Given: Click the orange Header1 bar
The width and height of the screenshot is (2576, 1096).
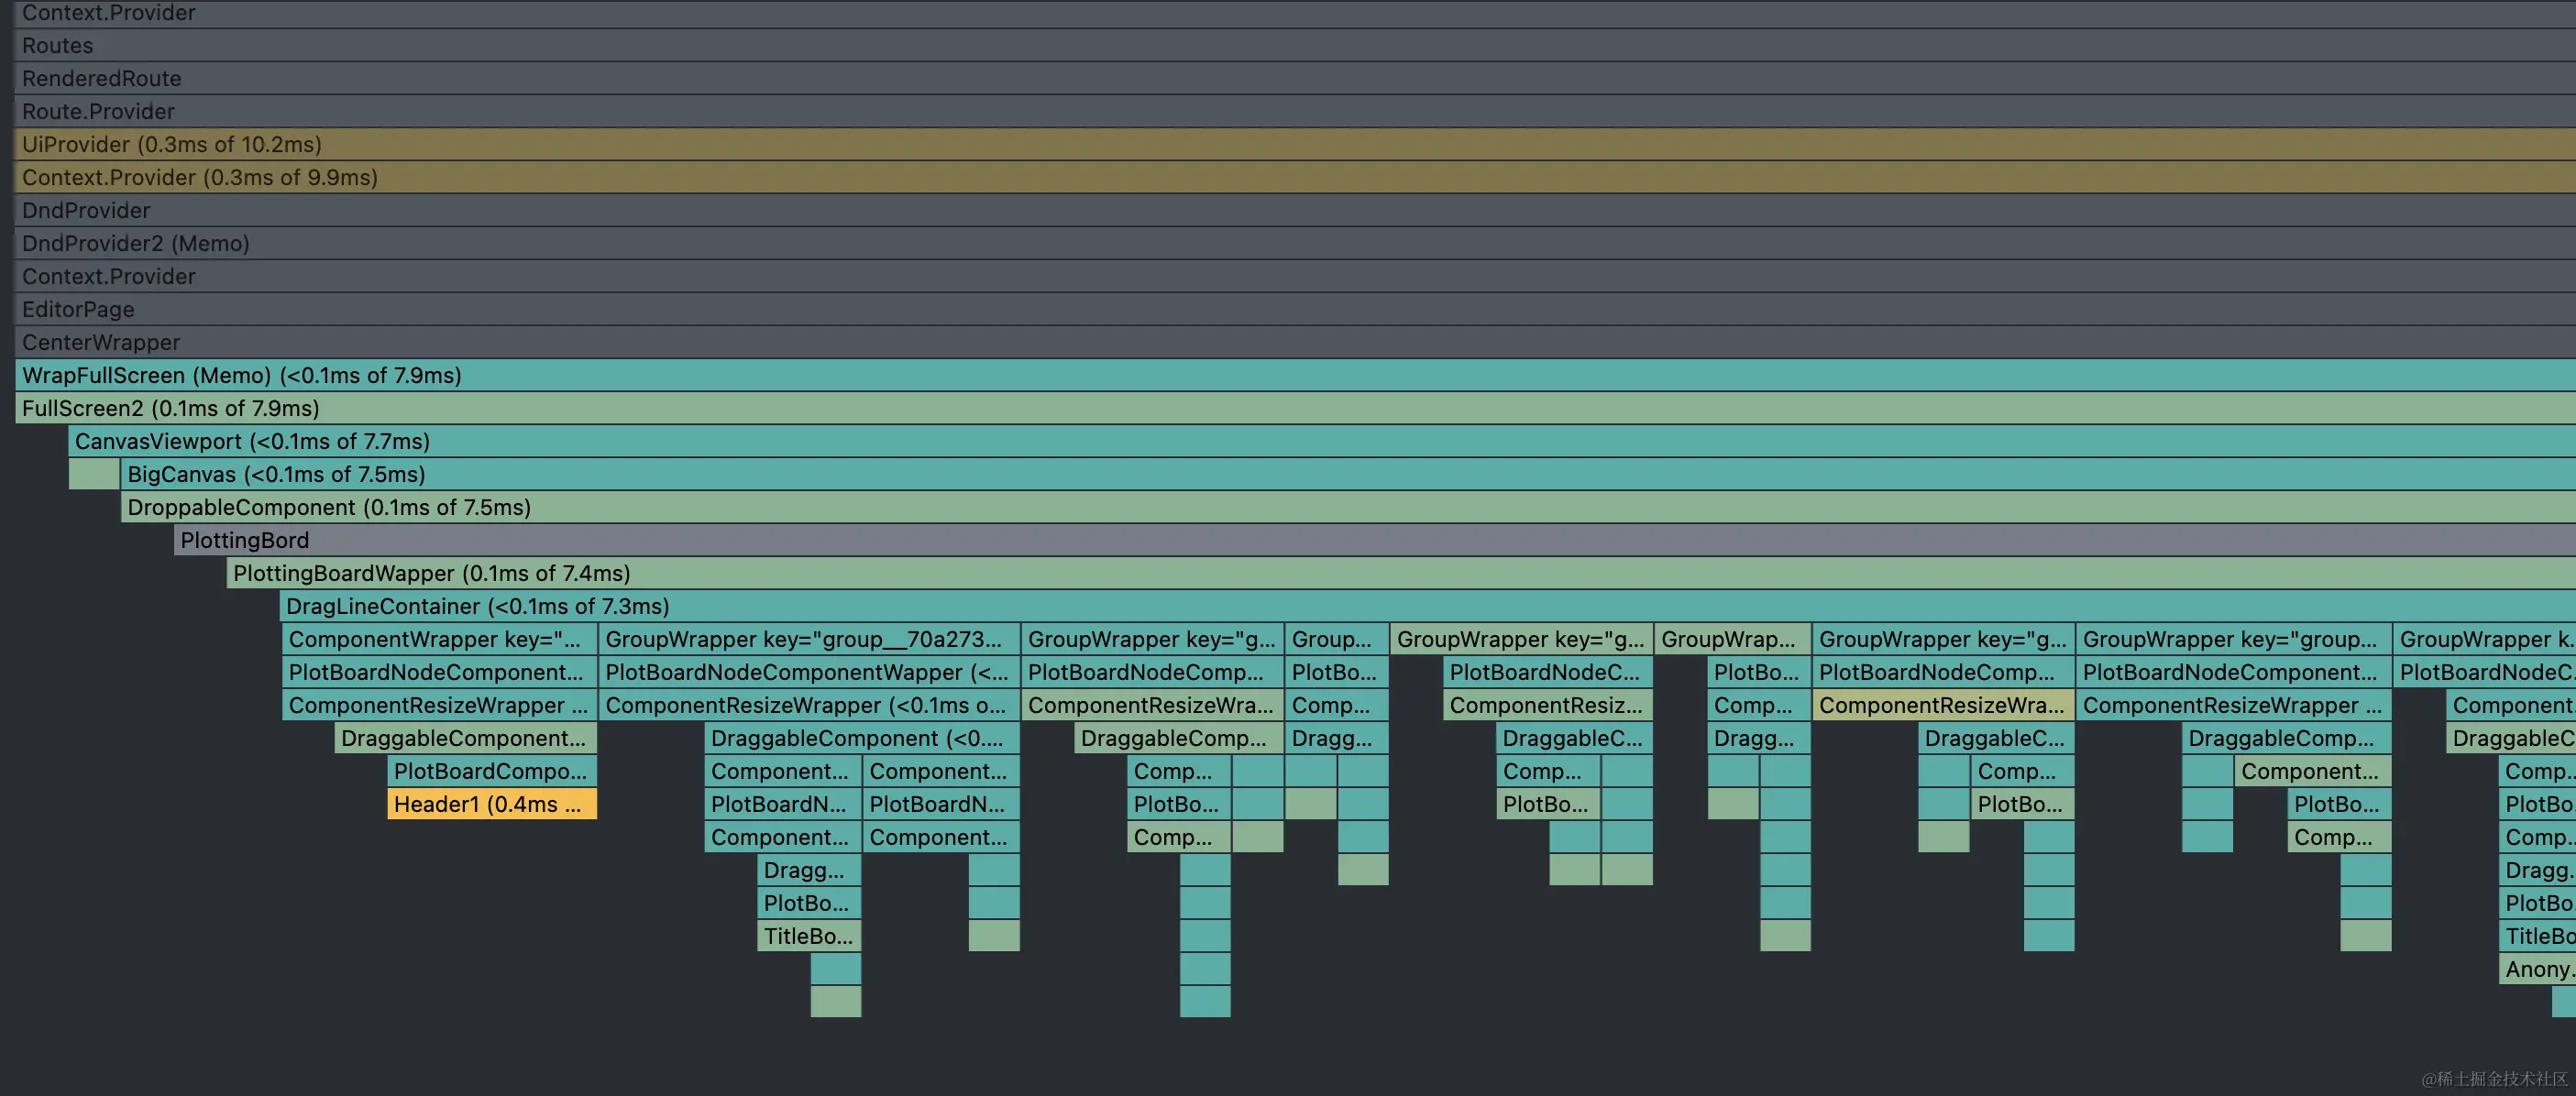Looking at the screenshot, I should click(x=491, y=804).
